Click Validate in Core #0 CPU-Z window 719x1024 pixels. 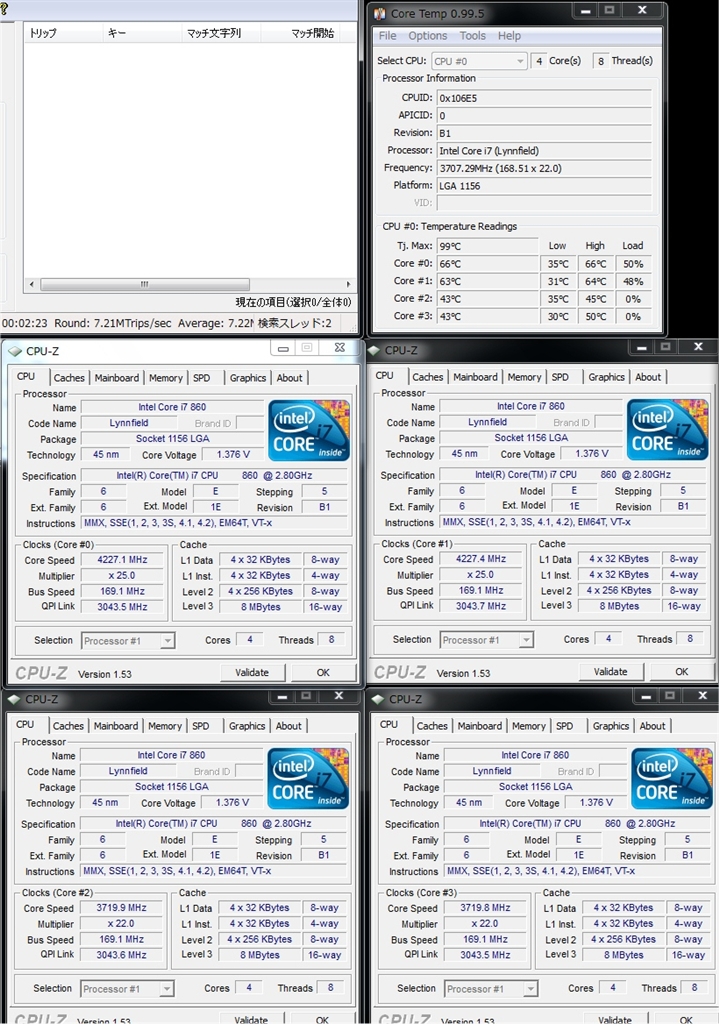pos(252,672)
